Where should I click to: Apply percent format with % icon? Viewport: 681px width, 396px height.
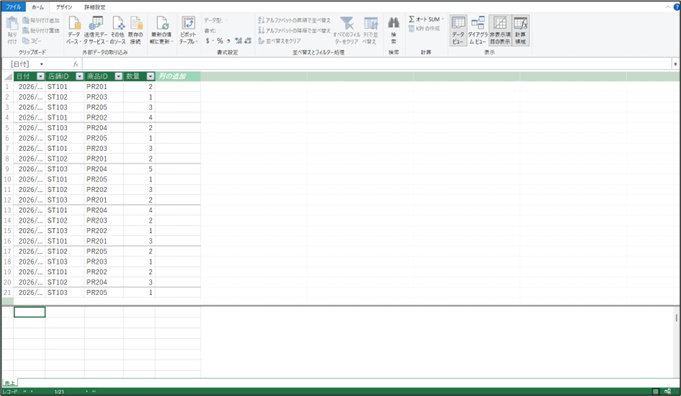[220, 41]
